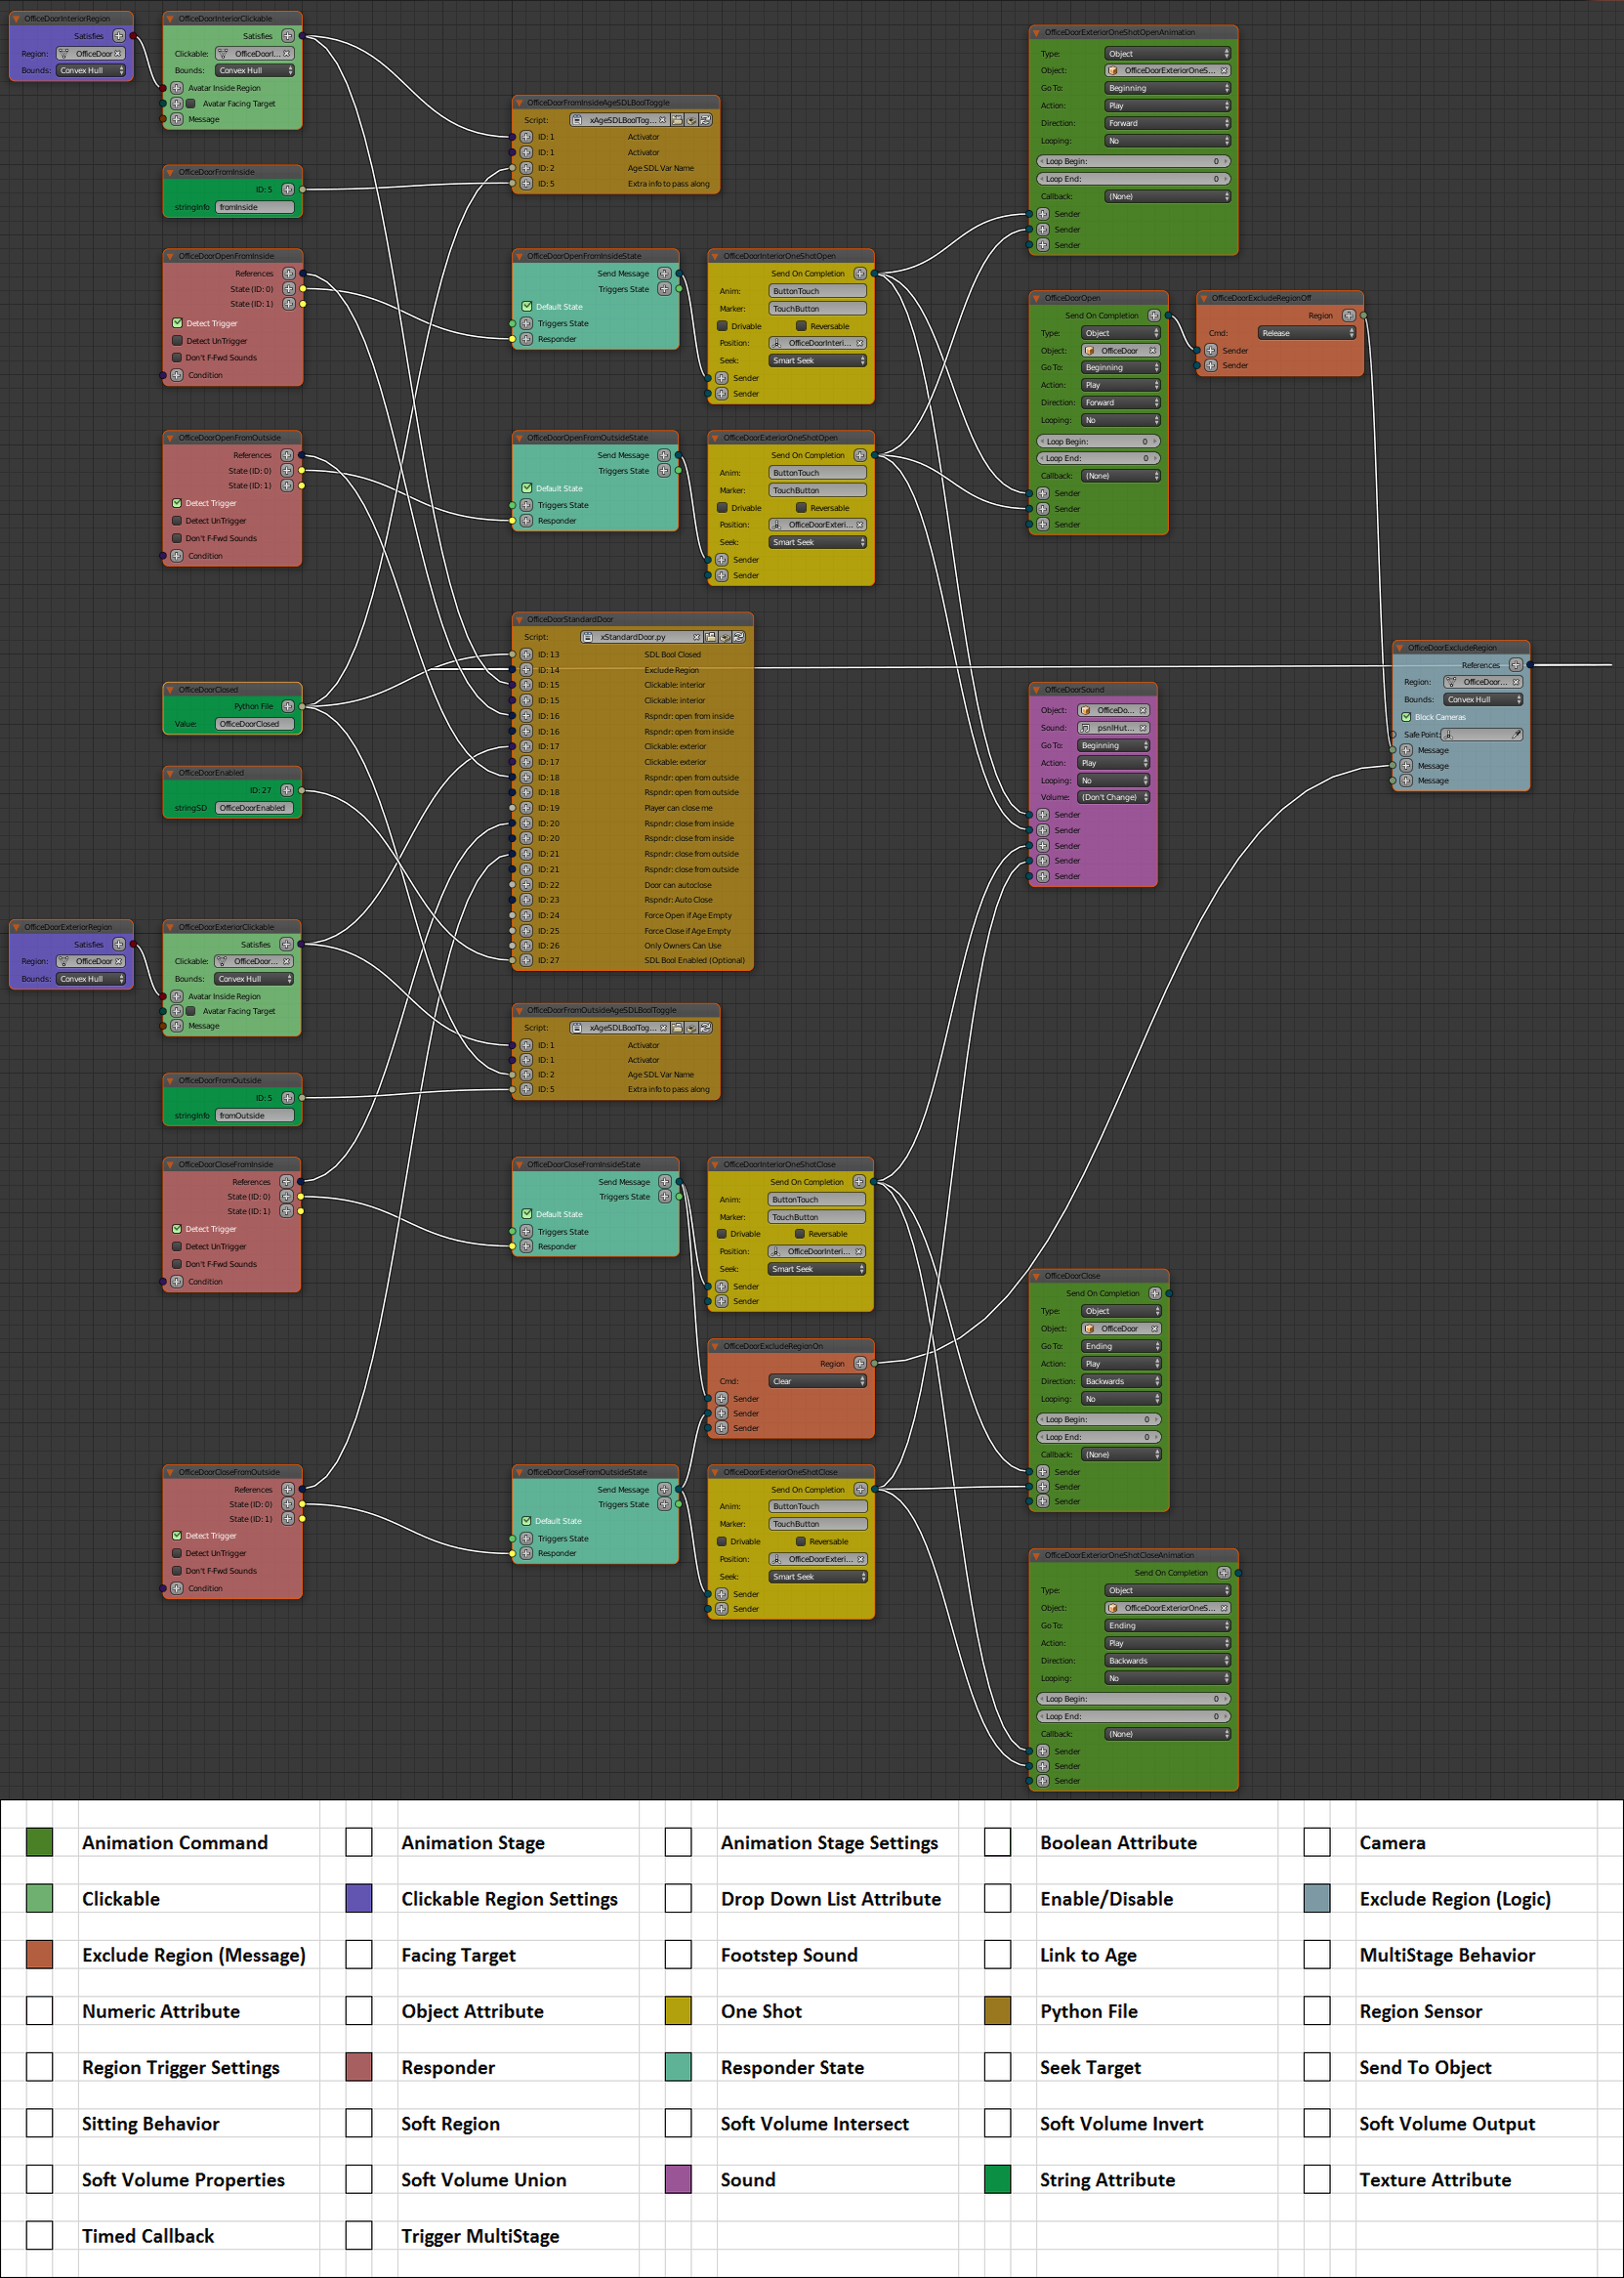
Task: Click plus socket for ID: 13 SDL Bool Closed
Action: [x=526, y=655]
